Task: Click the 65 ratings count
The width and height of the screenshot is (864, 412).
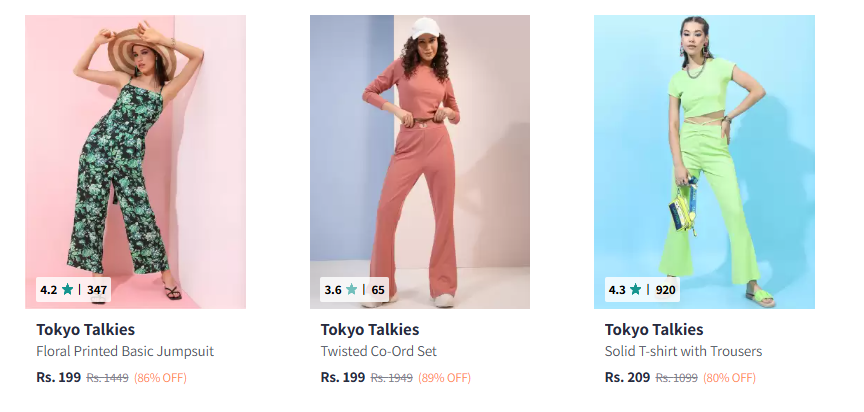Action: coord(378,290)
